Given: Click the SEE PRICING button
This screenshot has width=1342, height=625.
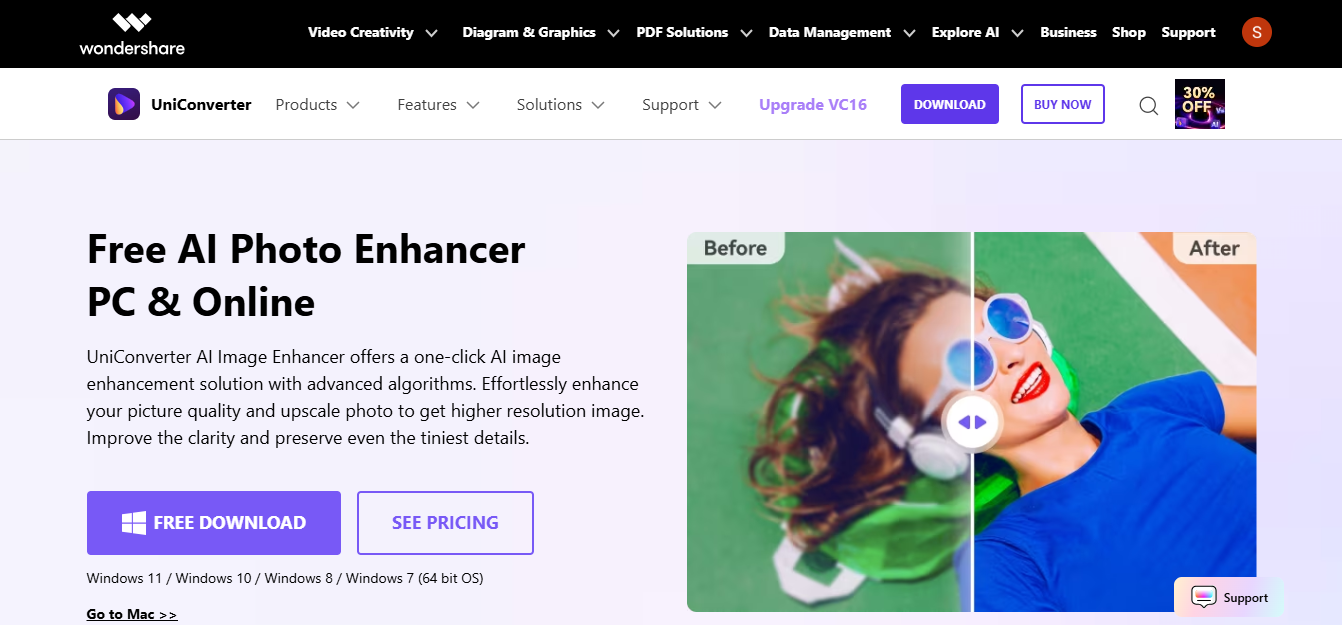Looking at the screenshot, I should (445, 523).
